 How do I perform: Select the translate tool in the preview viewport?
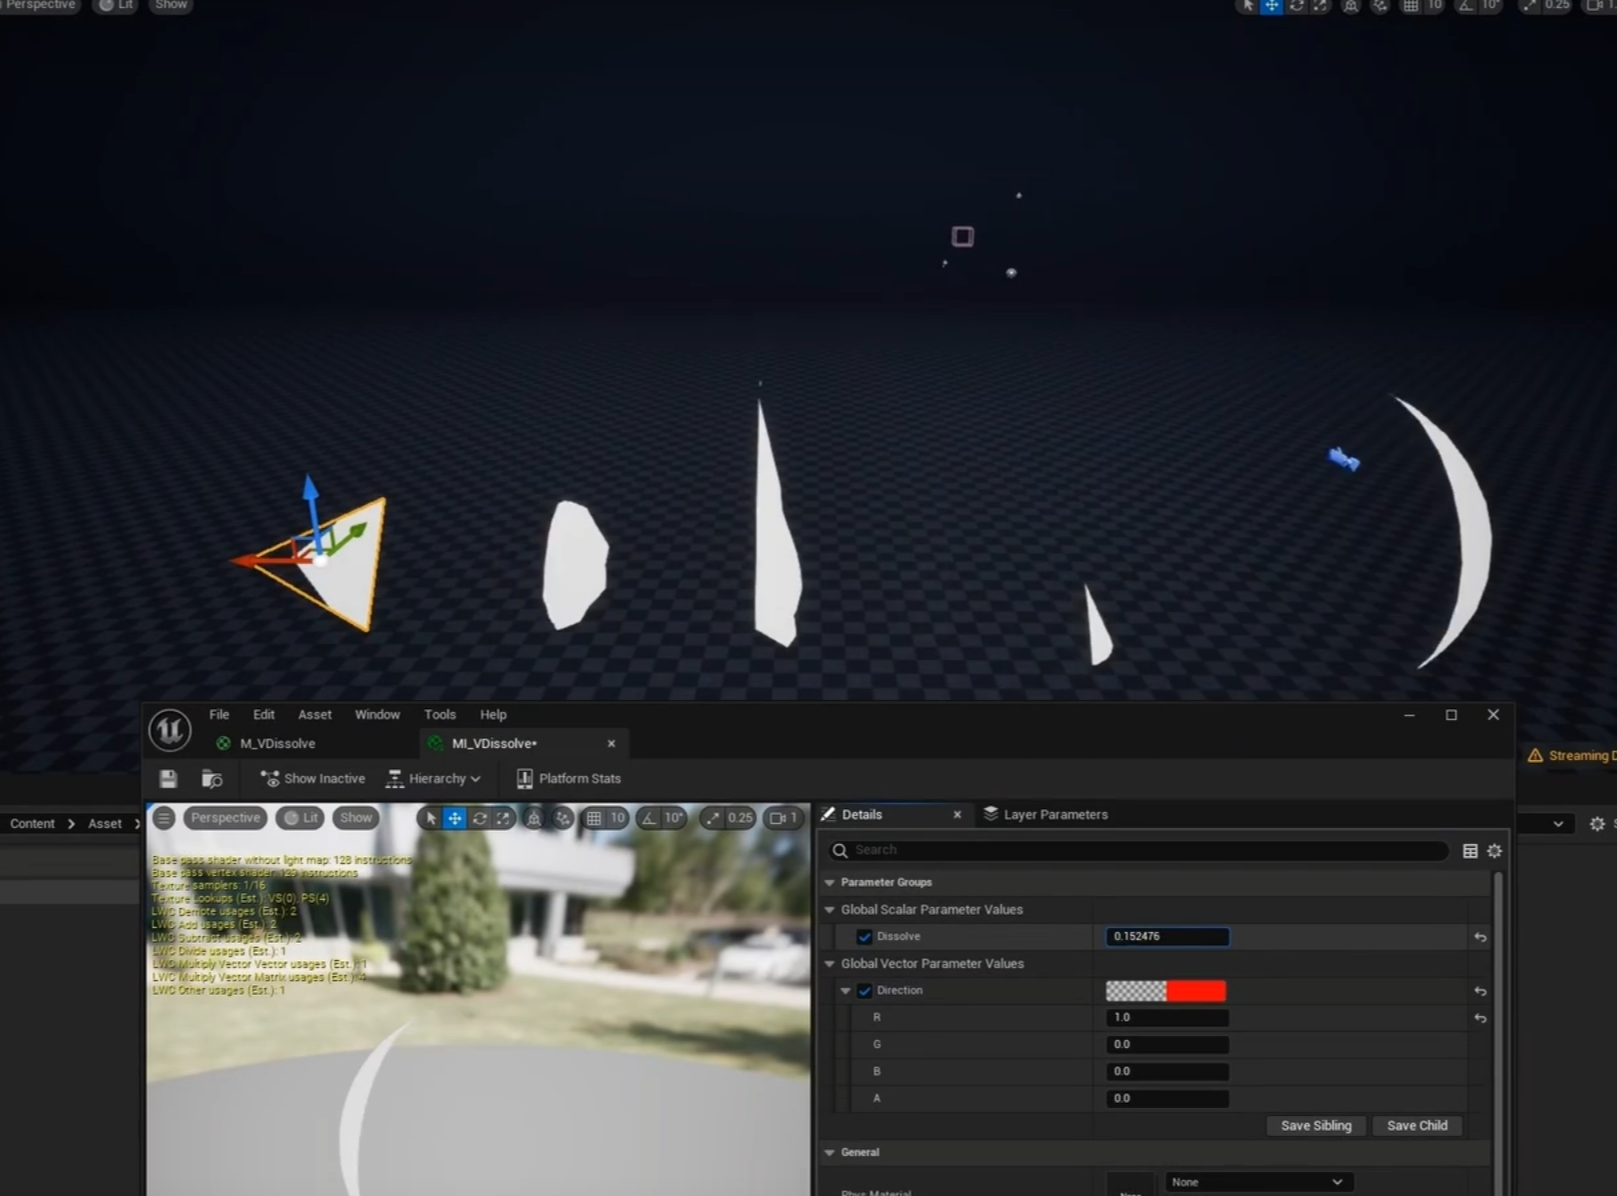455,818
